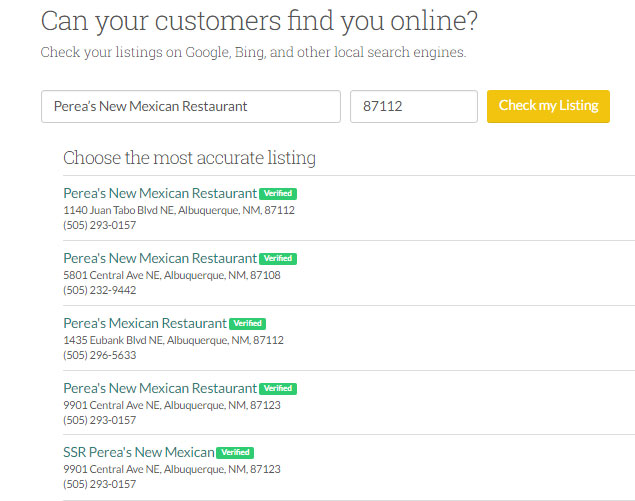The image size is (635, 501).
Task: Select address 1140 Juan Tabo Blvd NE
Action: click(179, 210)
